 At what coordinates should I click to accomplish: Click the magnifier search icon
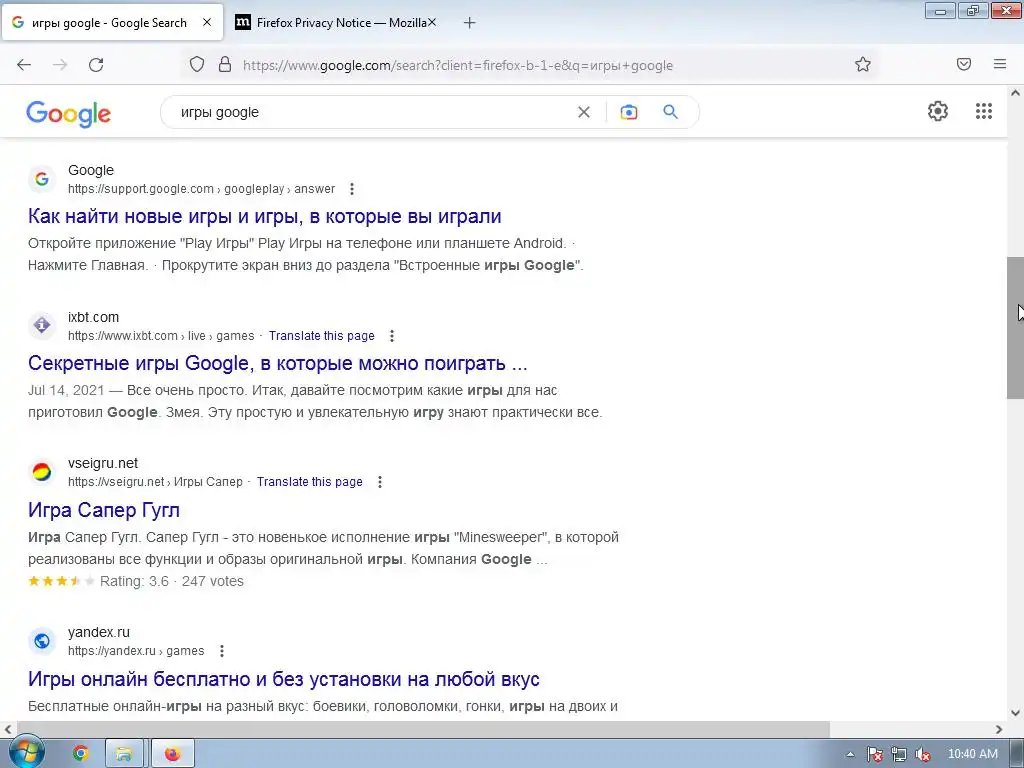[x=671, y=112]
